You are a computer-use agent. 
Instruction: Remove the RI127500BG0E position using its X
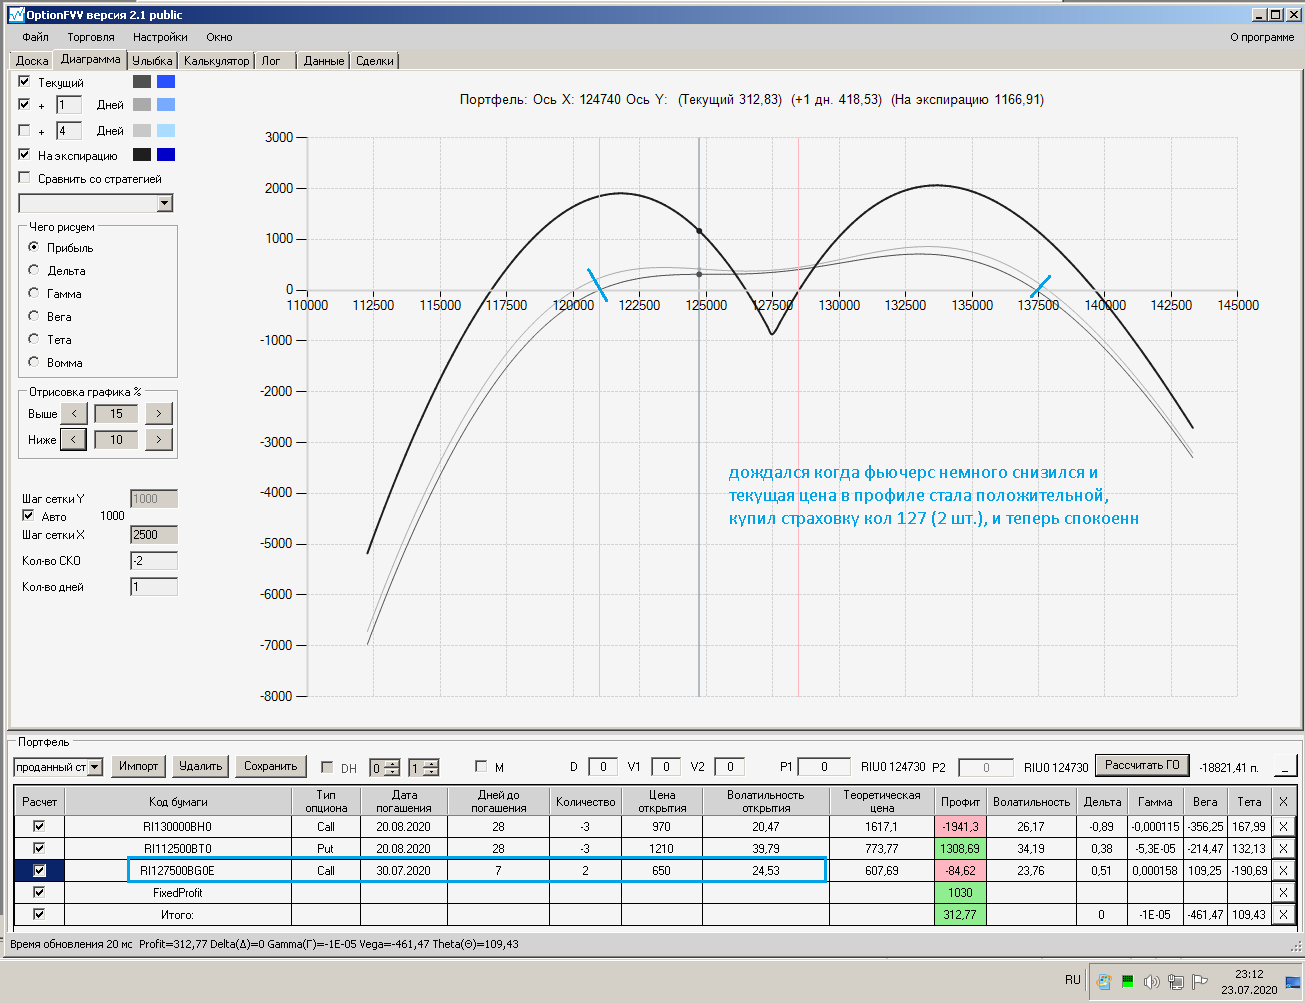tap(1283, 871)
